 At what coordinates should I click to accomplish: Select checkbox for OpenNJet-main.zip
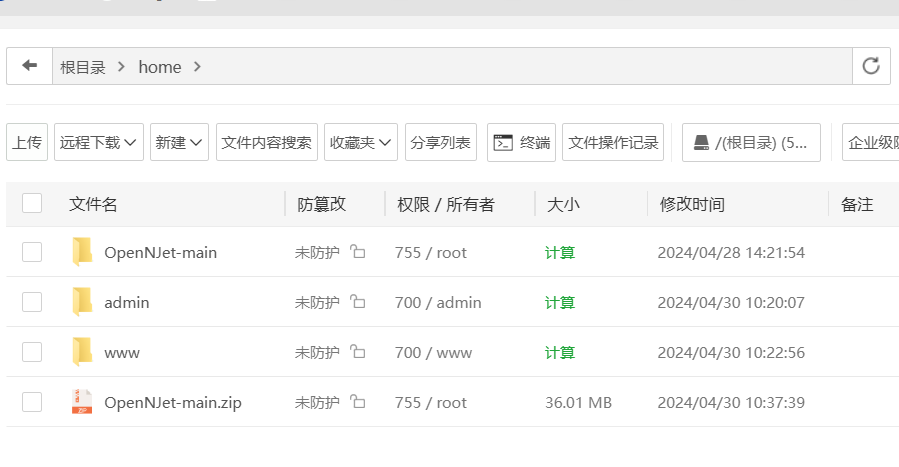pos(32,402)
